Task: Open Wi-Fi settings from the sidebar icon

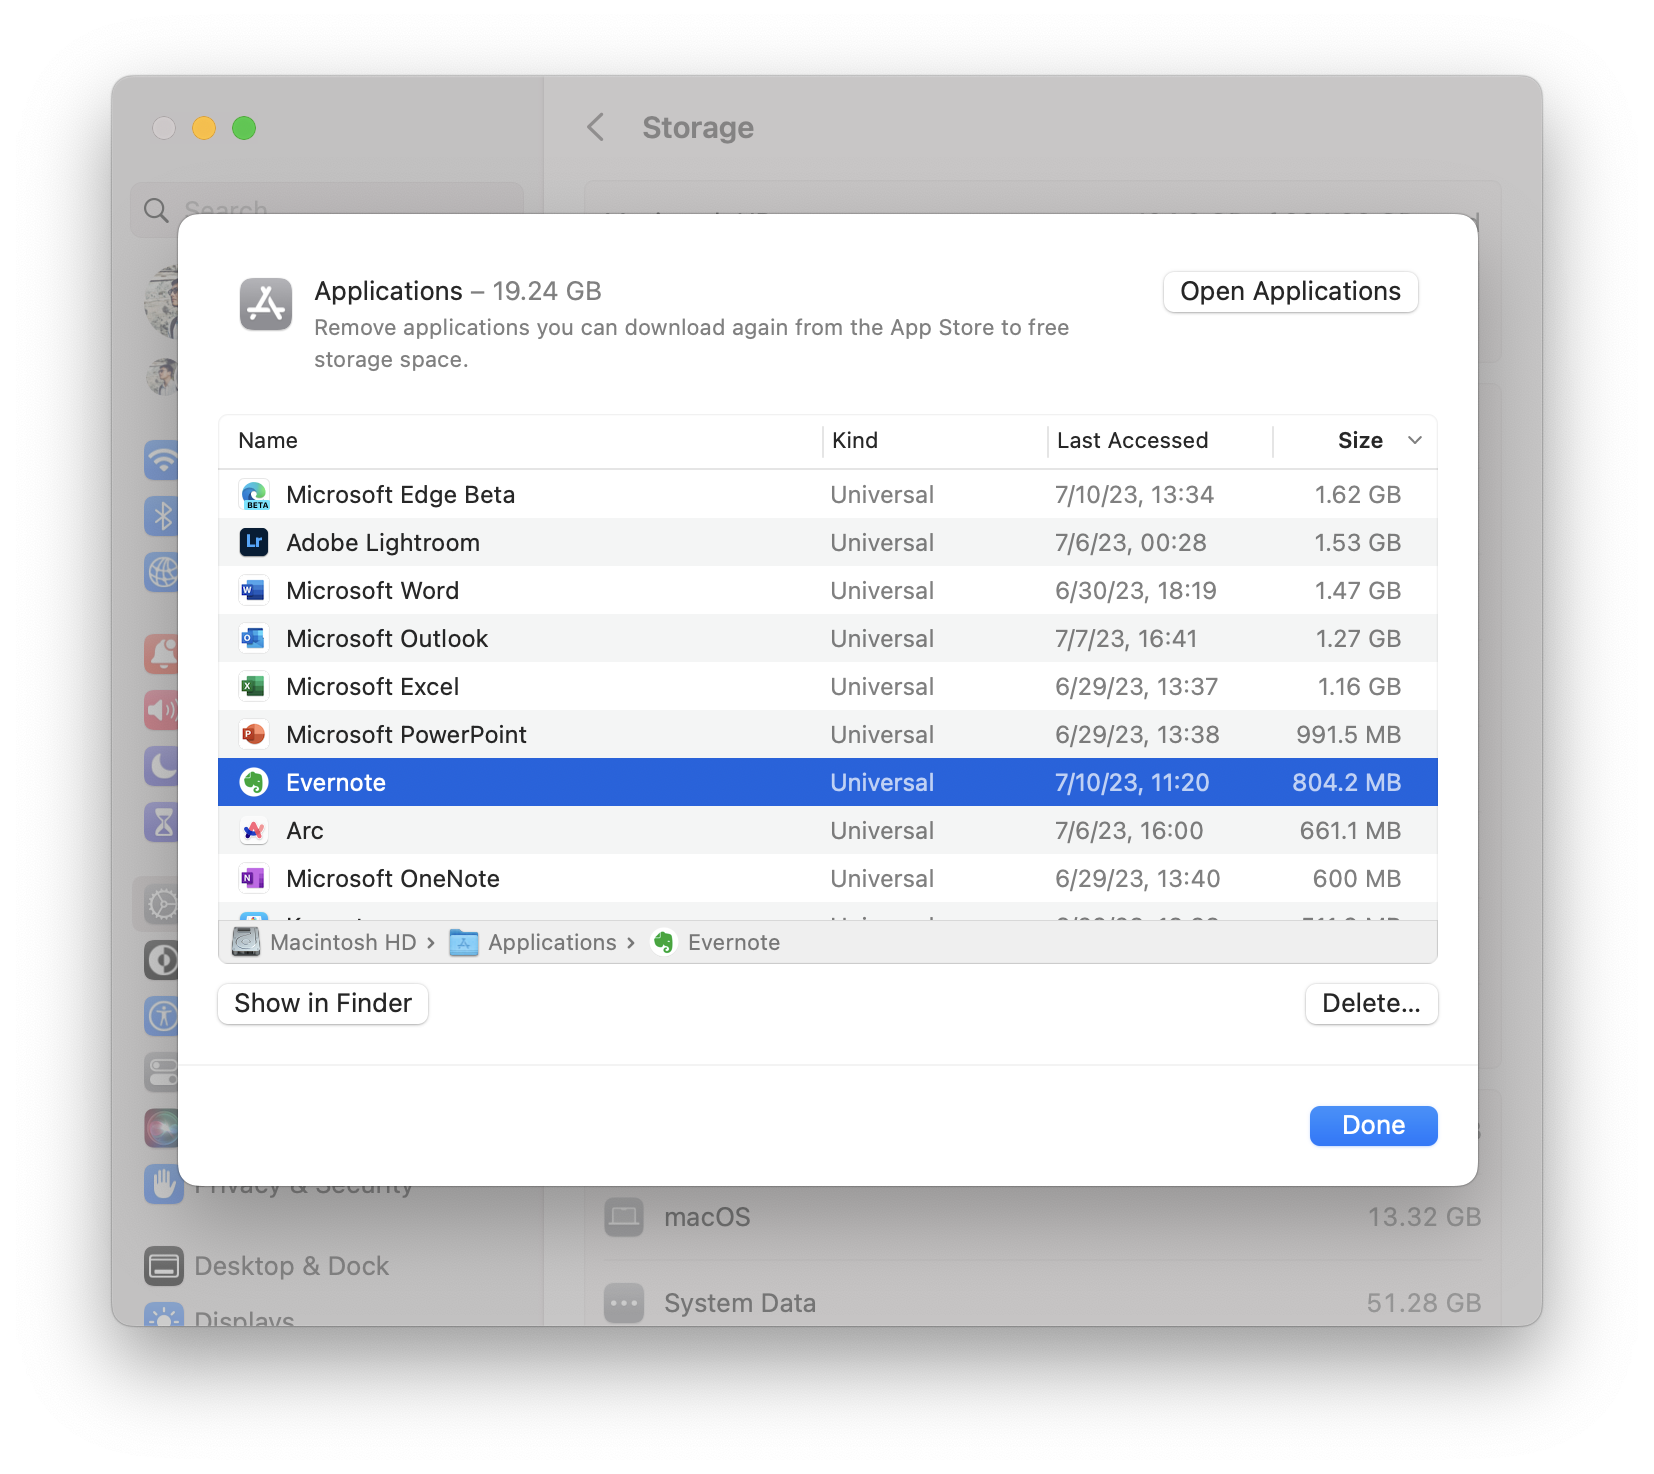Action: coord(161,460)
